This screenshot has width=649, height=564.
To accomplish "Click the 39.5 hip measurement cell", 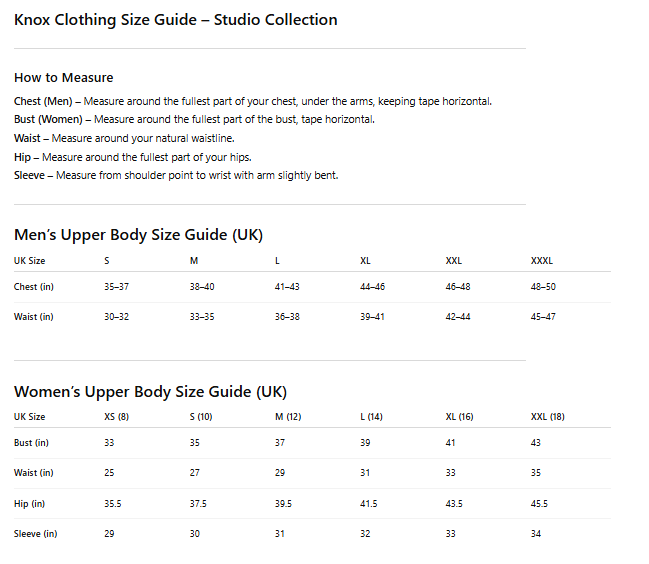I will point(283,504).
